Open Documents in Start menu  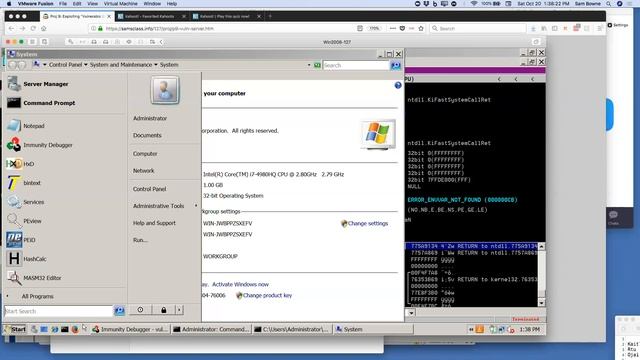(147, 136)
